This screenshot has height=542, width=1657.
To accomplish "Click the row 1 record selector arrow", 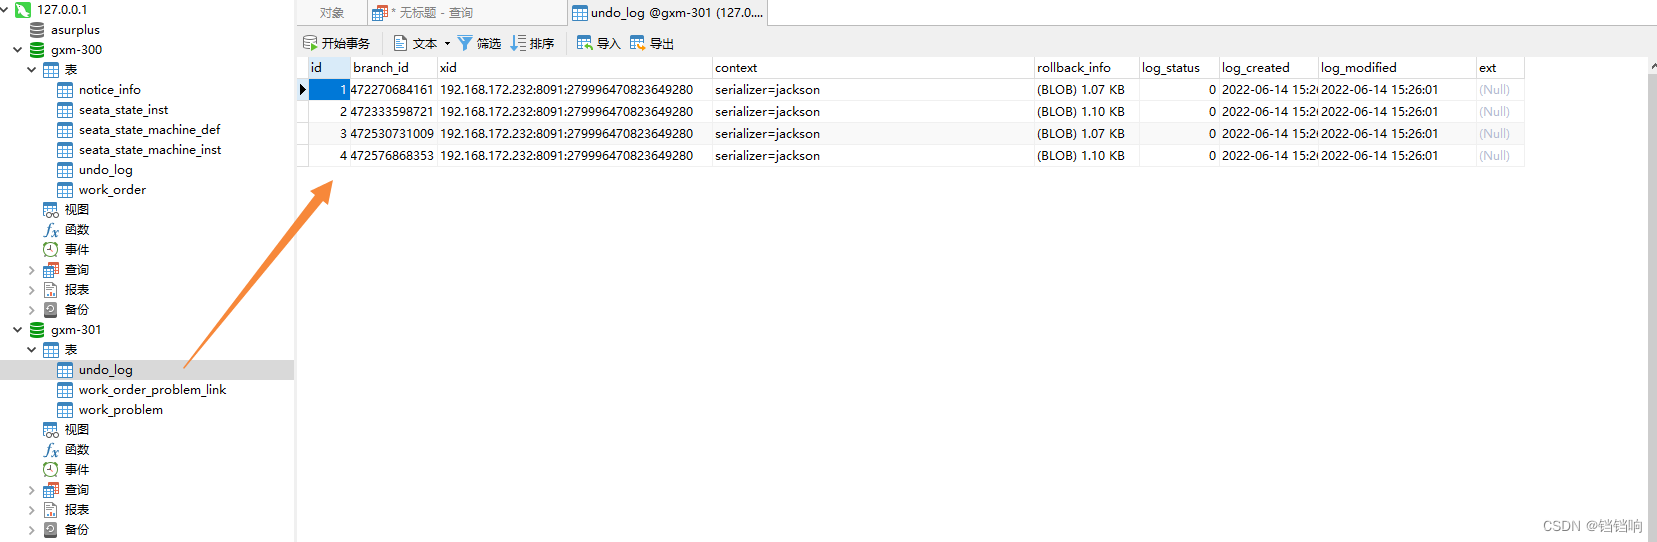I will tap(302, 90).
